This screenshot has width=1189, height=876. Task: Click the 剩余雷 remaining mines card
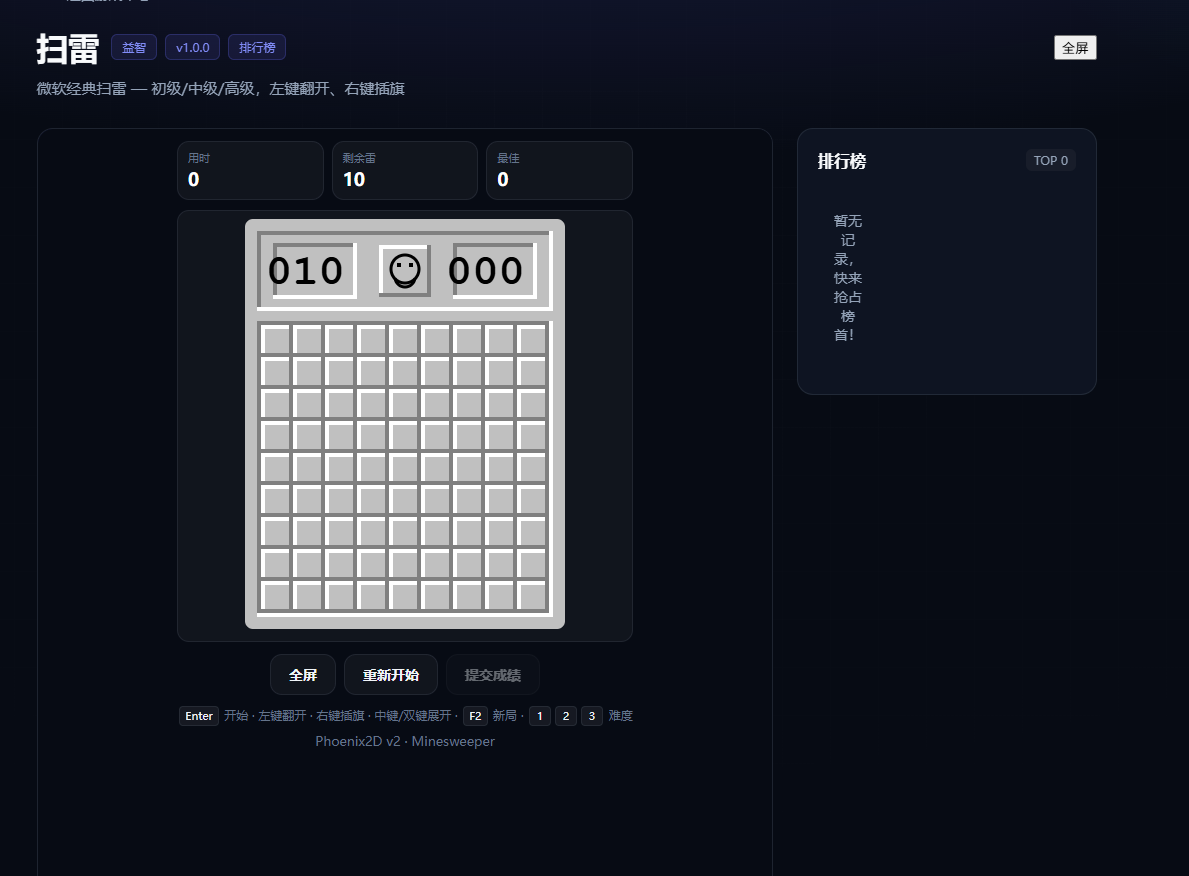click(405, 170)
